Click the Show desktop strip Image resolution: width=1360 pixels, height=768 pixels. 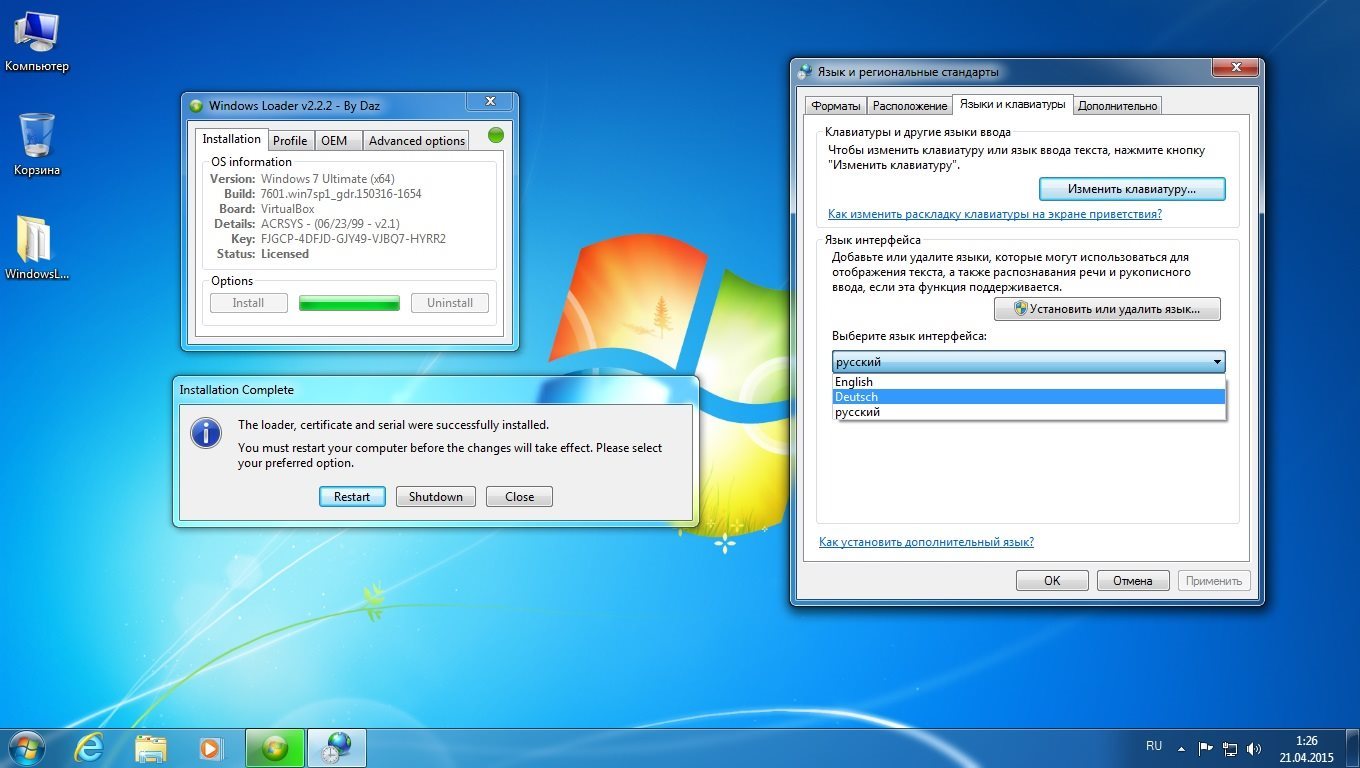point(1353,748)
